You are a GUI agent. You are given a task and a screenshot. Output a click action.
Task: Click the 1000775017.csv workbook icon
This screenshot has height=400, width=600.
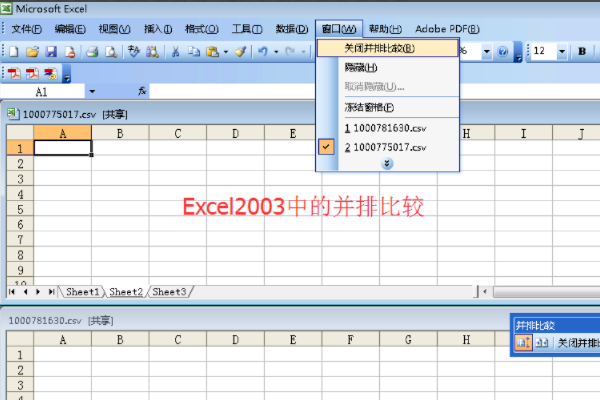13,114
